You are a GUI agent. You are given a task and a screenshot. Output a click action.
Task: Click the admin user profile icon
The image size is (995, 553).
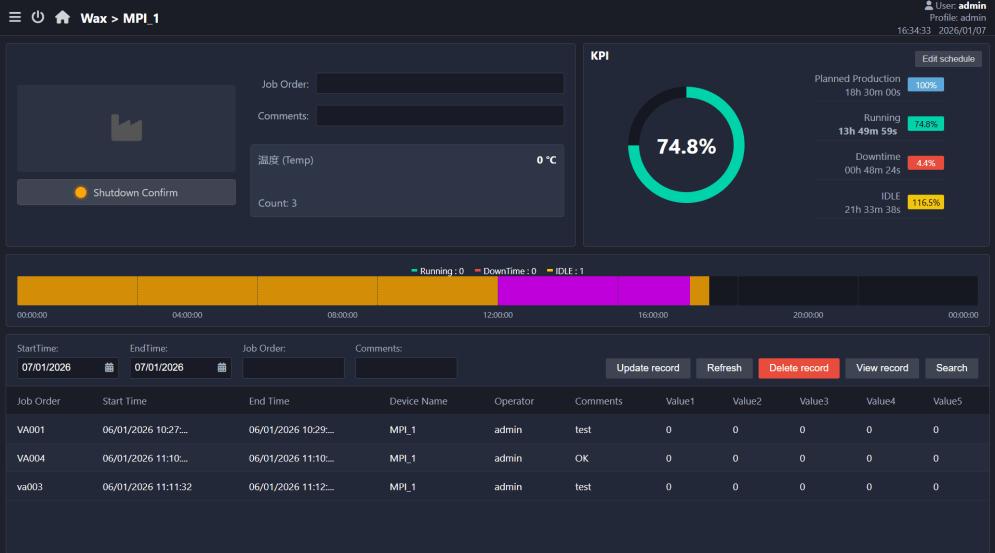[x=928, y=6]
